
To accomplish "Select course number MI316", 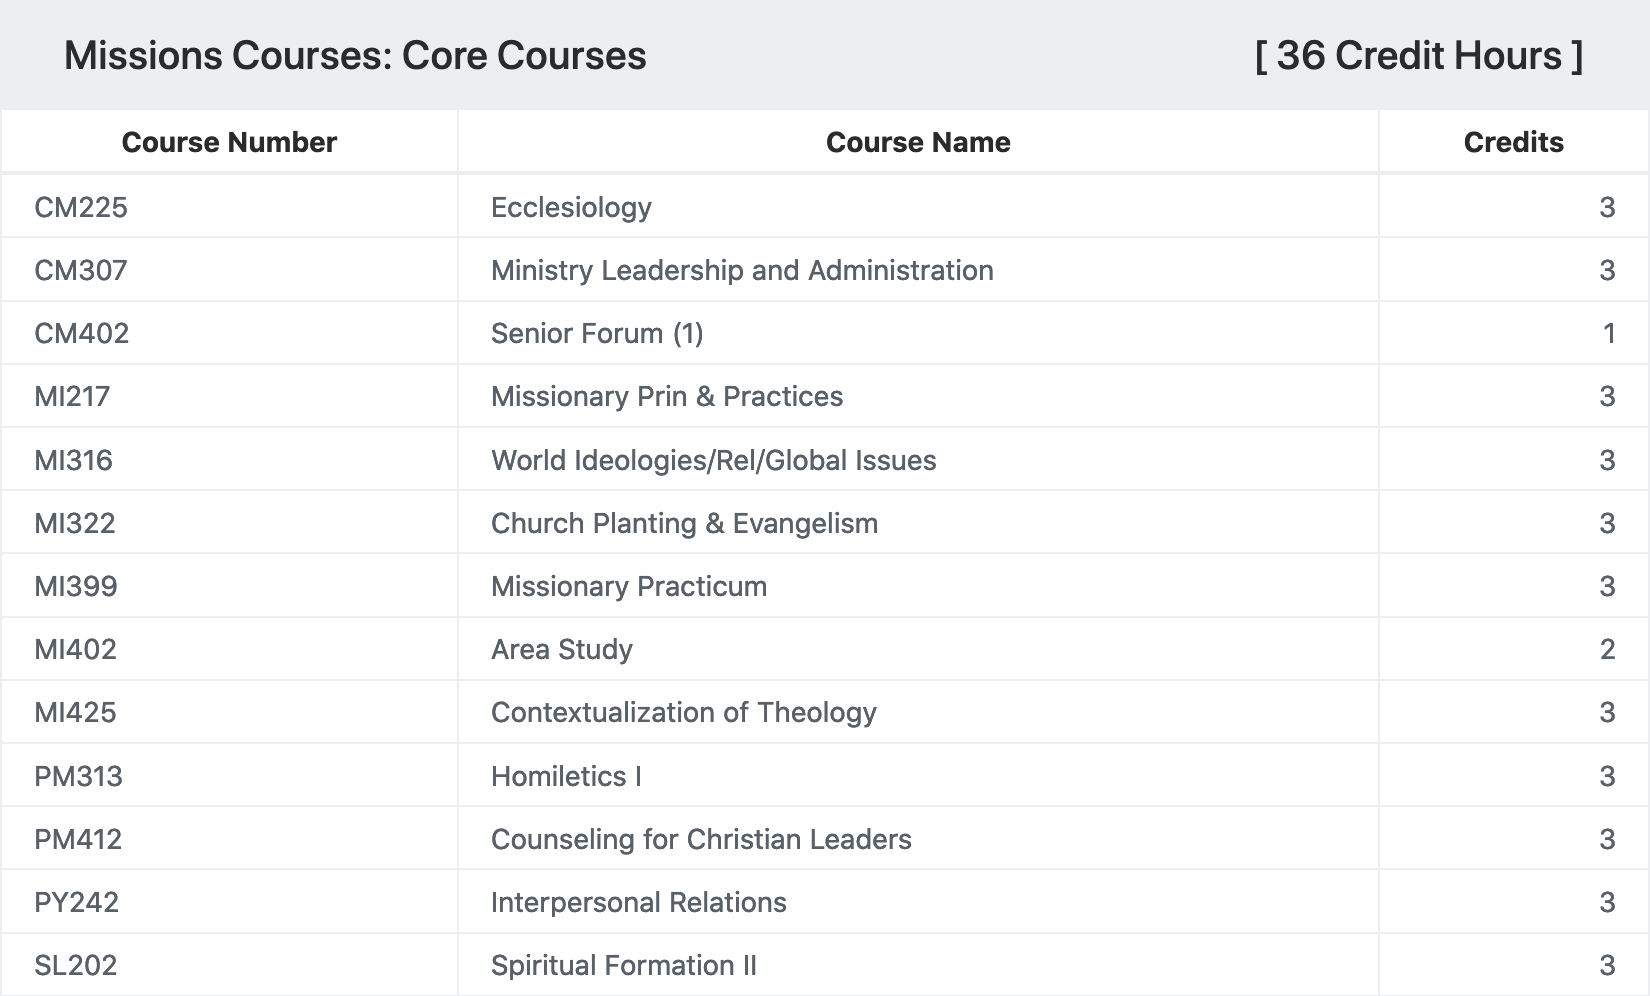I will pos(74,460).
